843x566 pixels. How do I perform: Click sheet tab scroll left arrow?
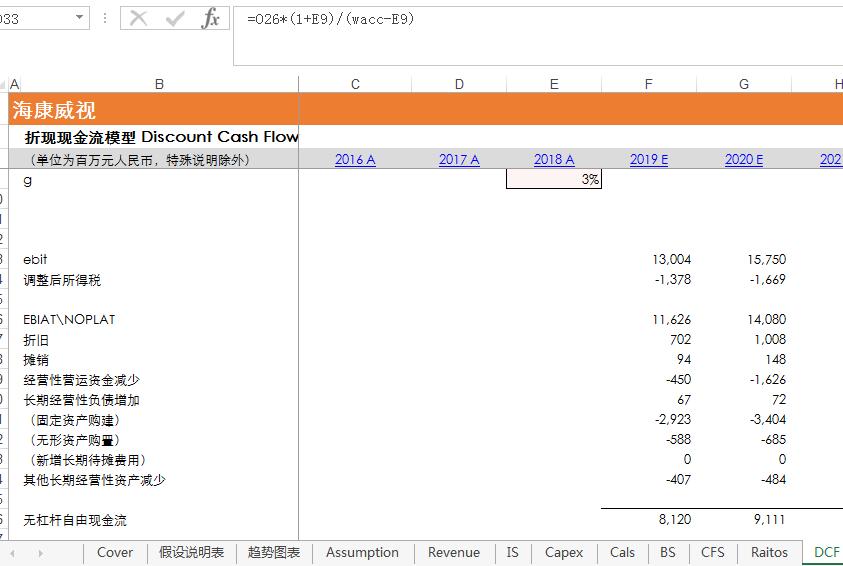pos(12,553)
